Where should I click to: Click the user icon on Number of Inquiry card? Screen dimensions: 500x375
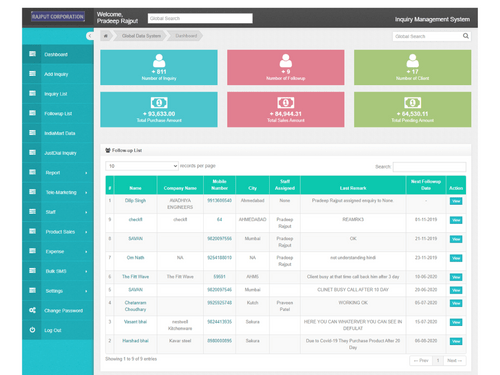159,61
